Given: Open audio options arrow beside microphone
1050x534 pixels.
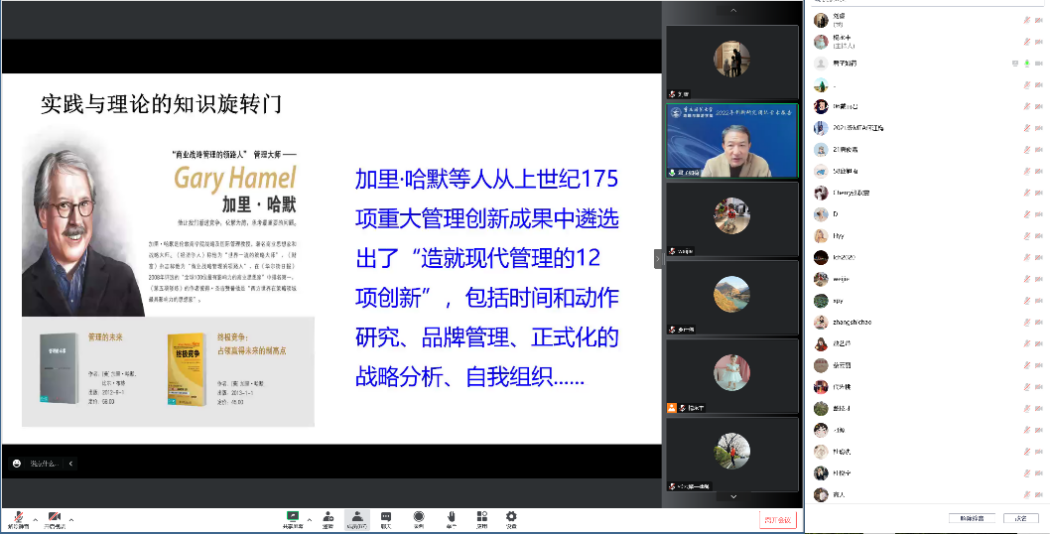Looking at the screenshot, I should pyautogui.click(x=35, y=520).
